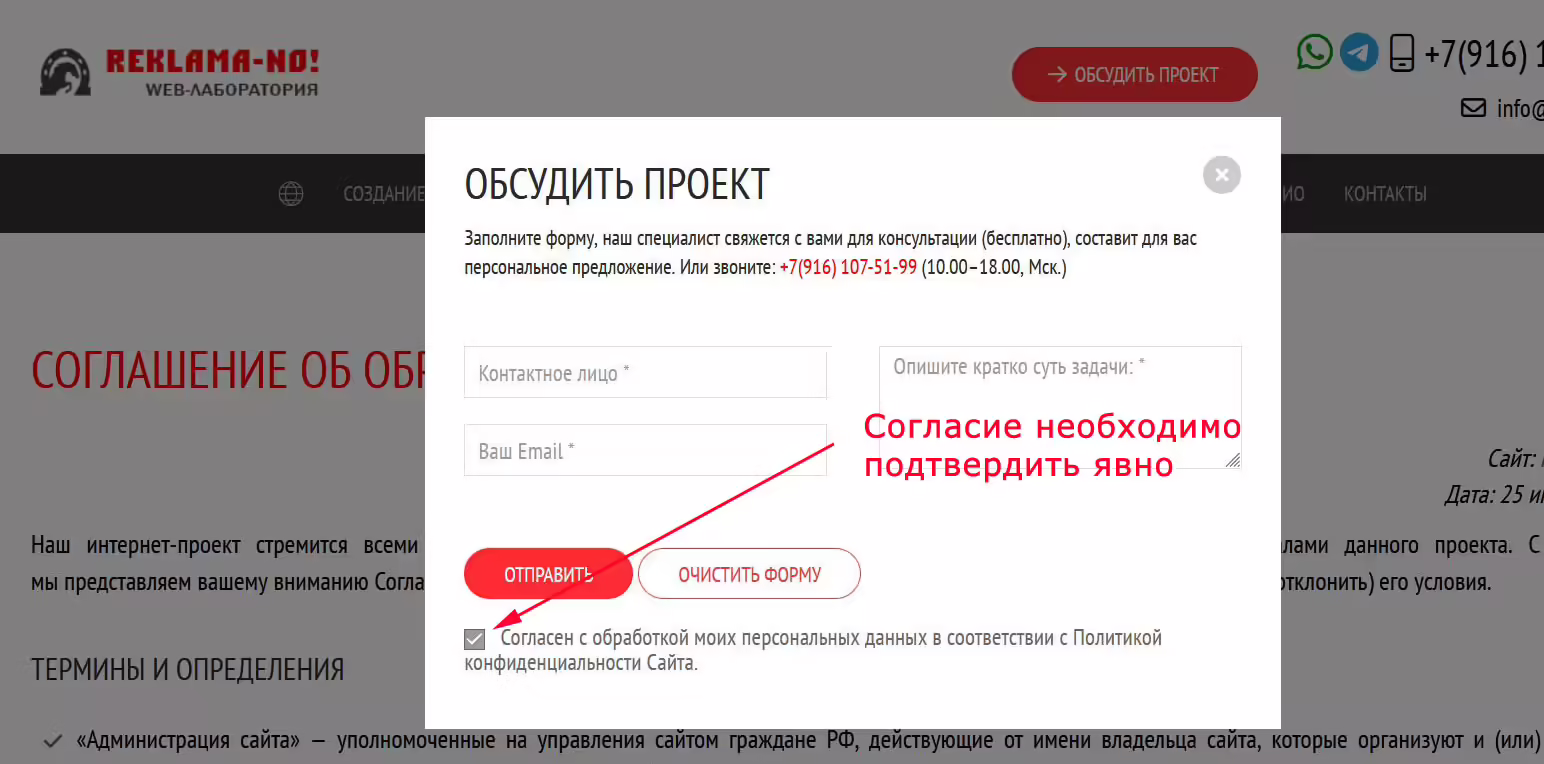Click the globe language icon in navigation

tap(291, 194)
